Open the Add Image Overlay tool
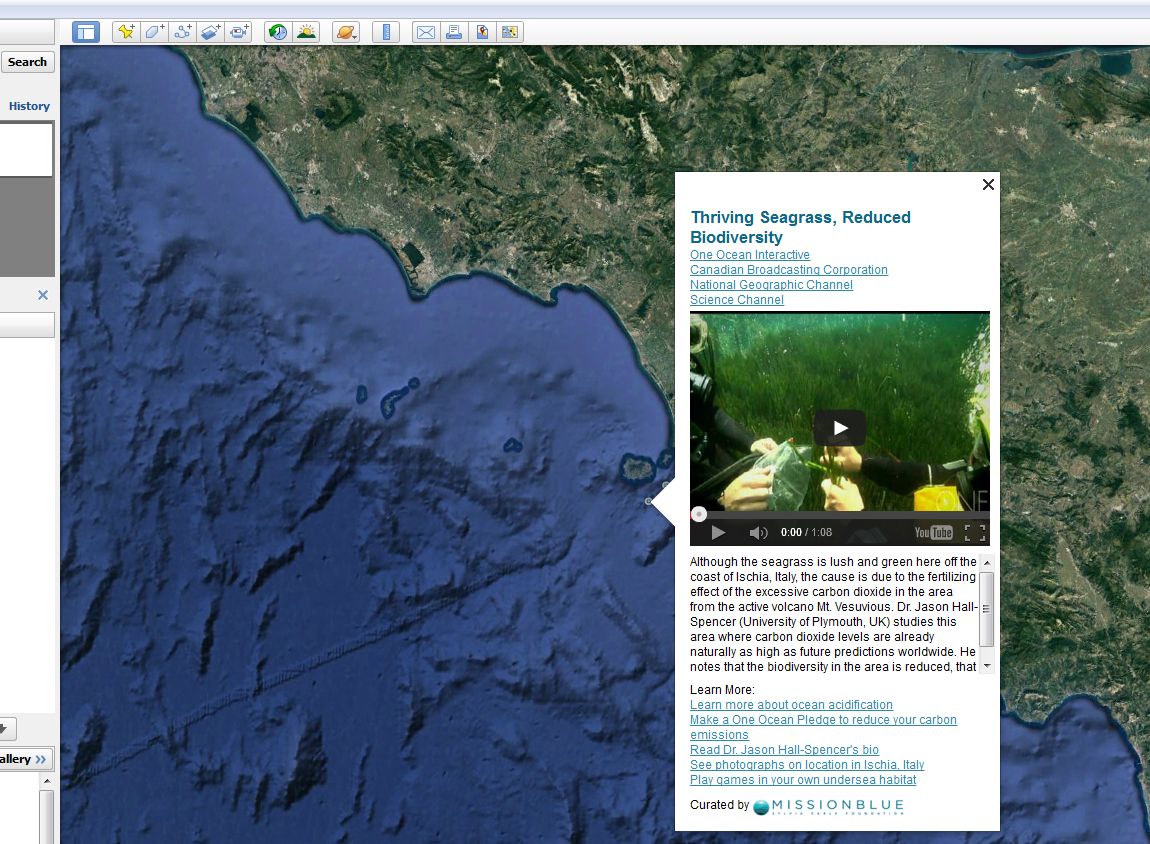This screenshot has width=1150, height=844. [x=210, y=31]
